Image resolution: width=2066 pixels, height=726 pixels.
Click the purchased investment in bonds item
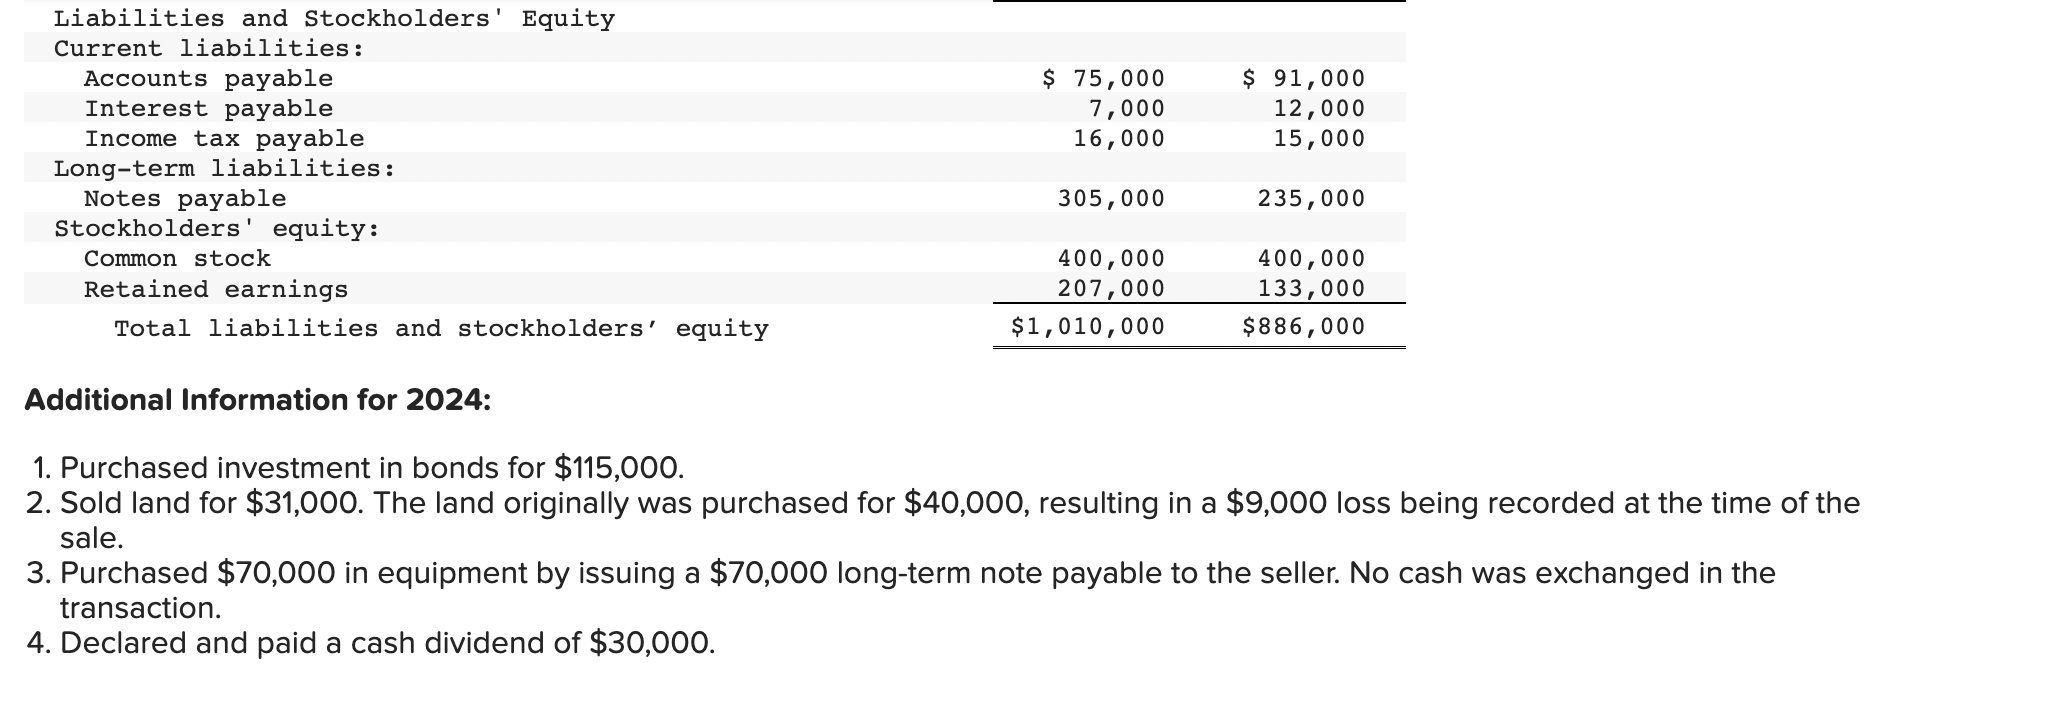(357, 468)
